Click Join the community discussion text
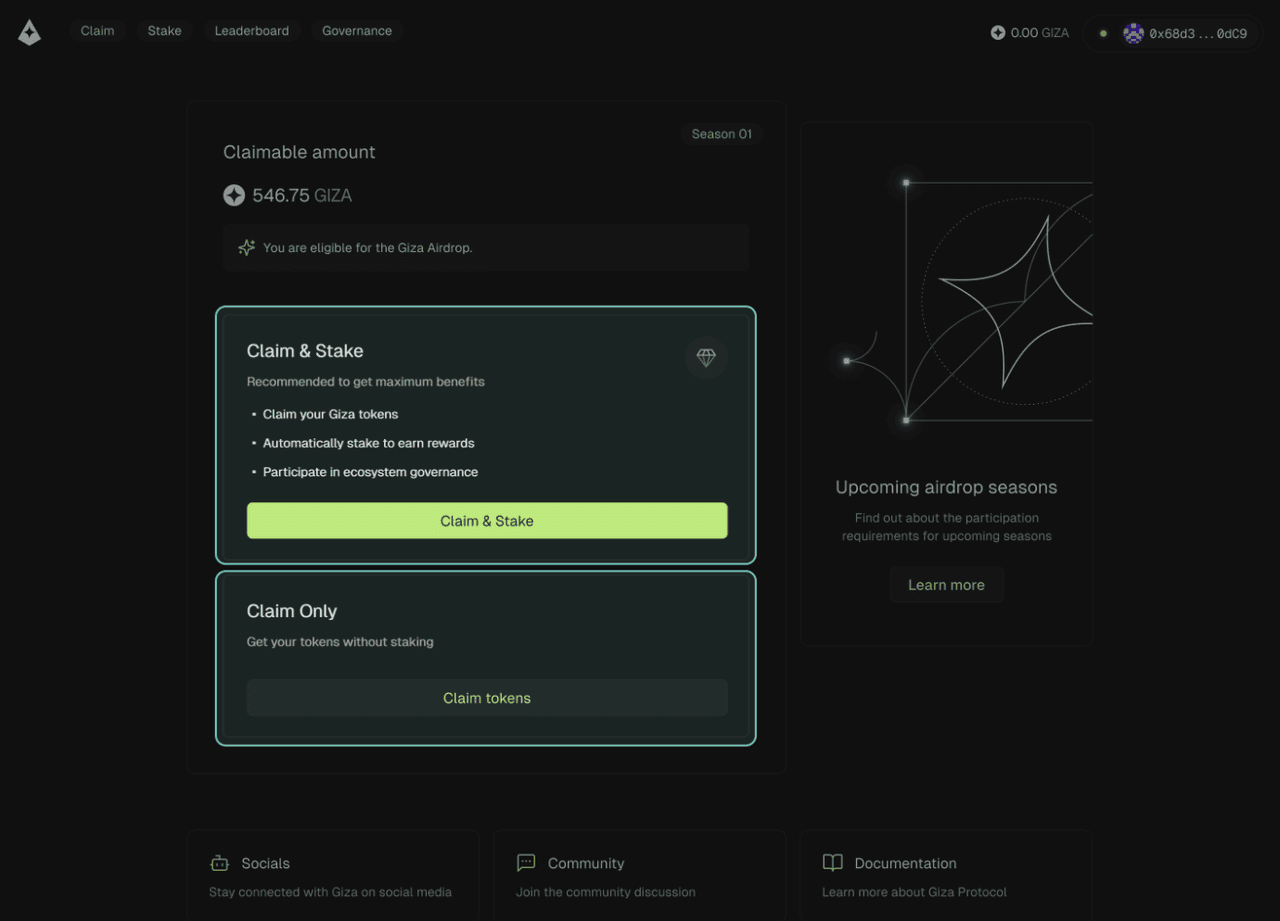1280x921 pixels. (605, 892)
